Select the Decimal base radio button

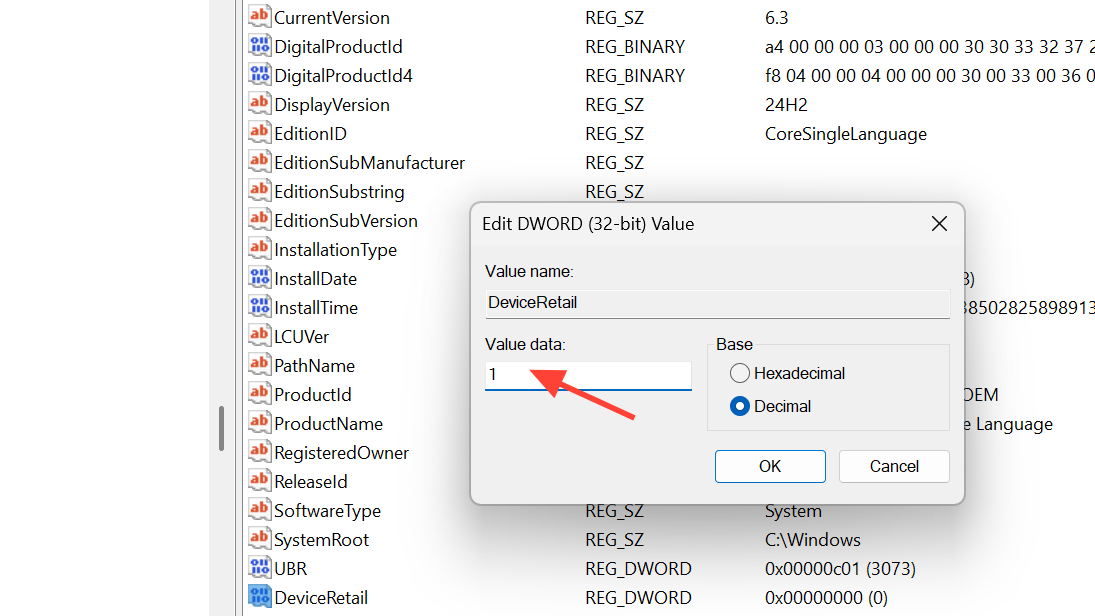(740, 406)
